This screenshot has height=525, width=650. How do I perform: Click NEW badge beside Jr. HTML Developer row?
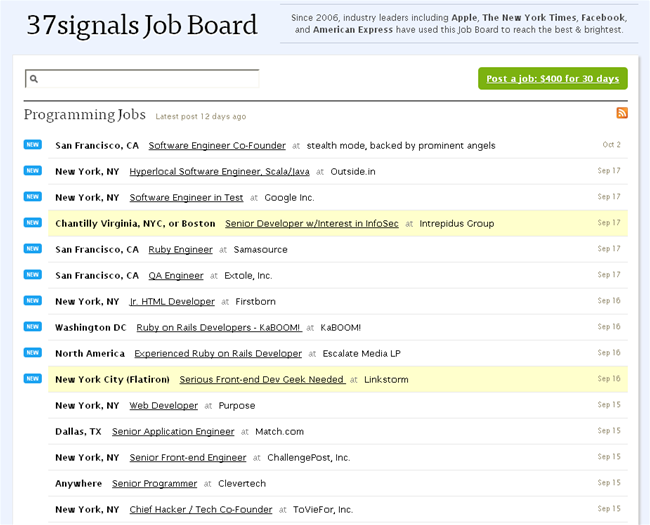coord(32,301)
